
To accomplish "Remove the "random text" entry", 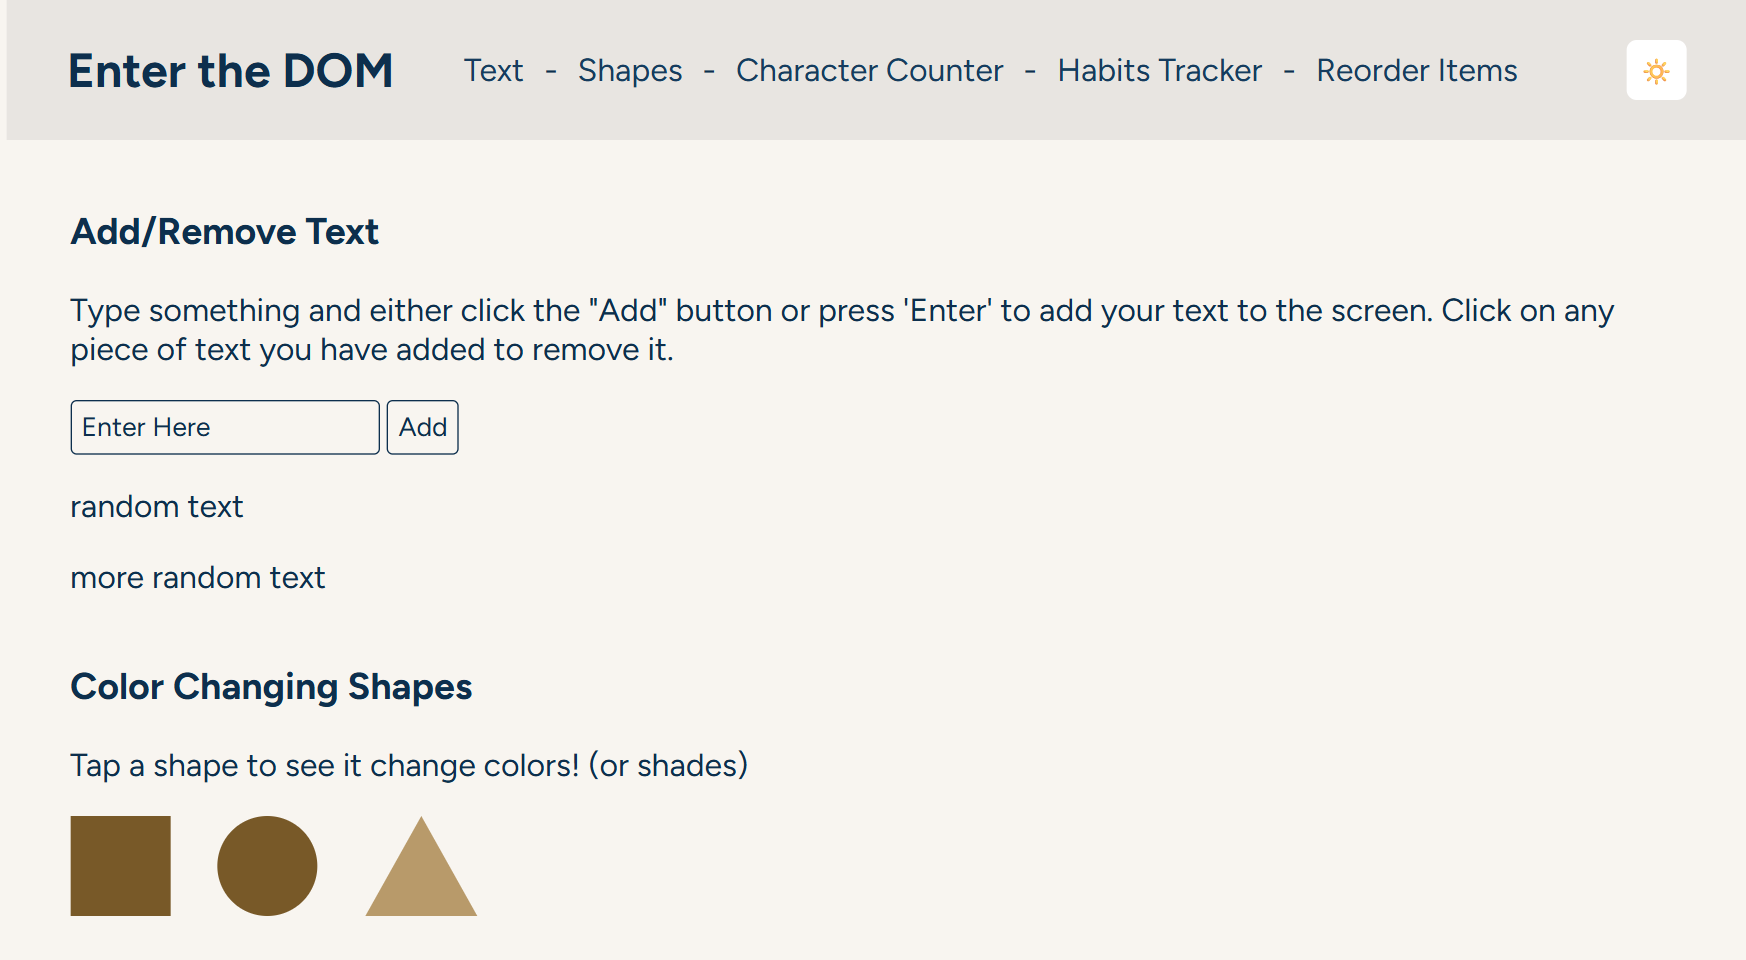I will pos(157,506).
